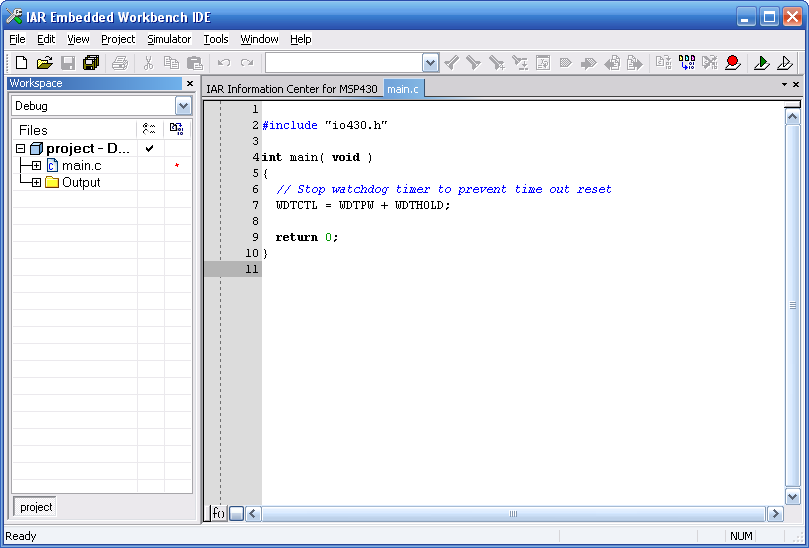The image size is (809, 548).
Task: Select the project workspace tab at bottom
Action: pyautogui.click(x=35, y=507)
